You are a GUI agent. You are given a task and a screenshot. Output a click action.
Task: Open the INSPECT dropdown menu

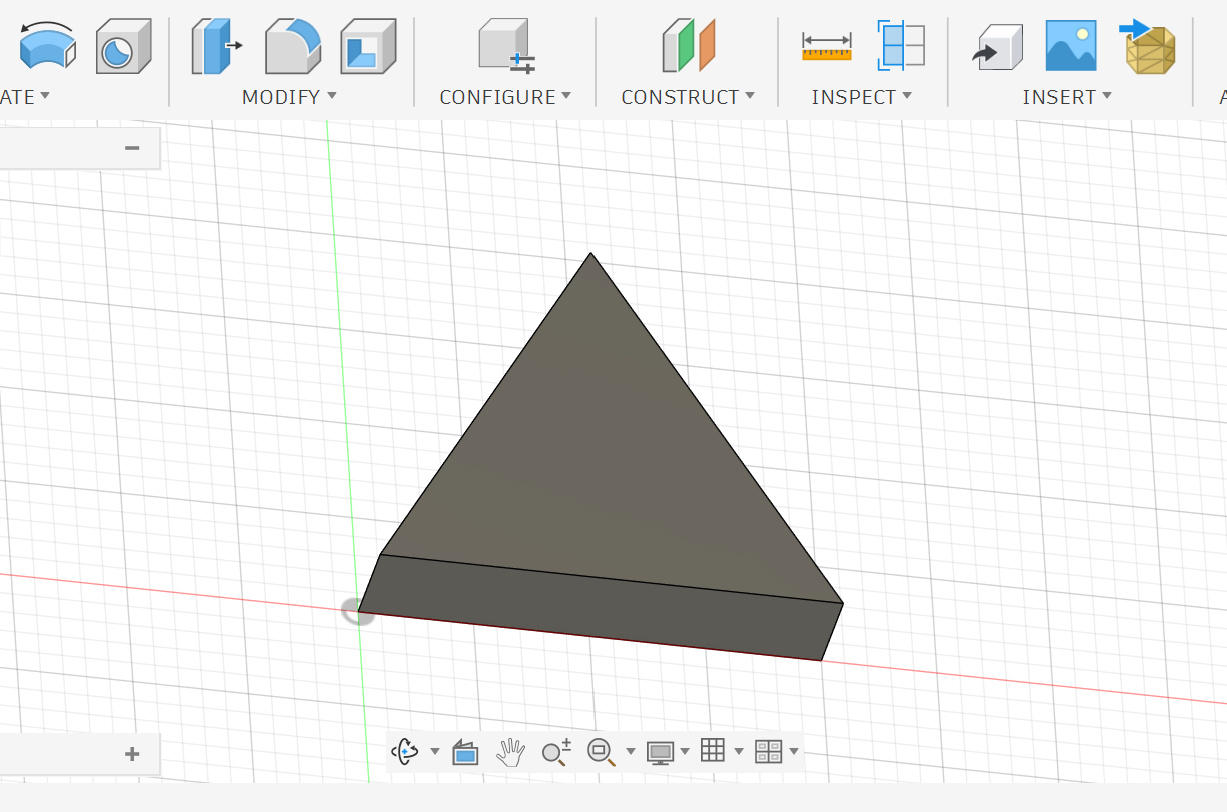862,97
